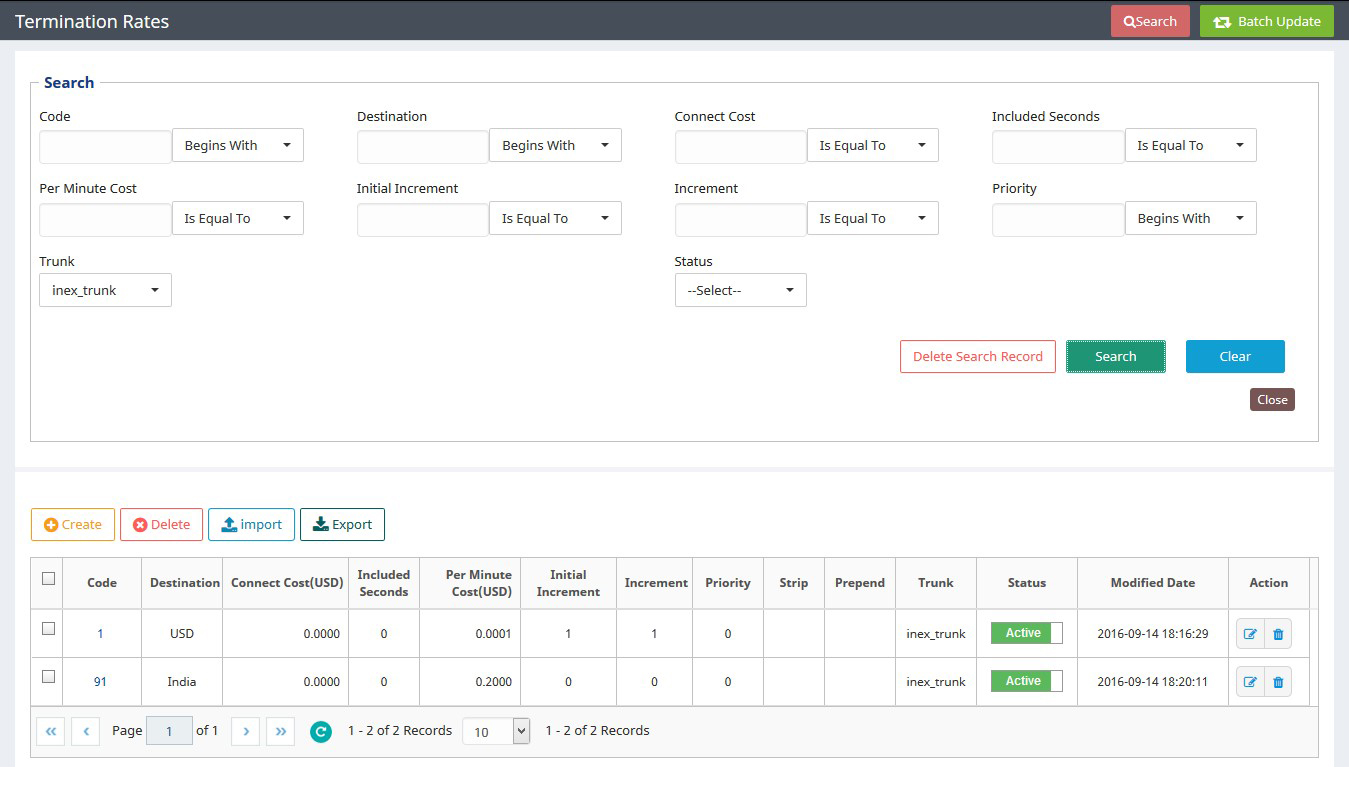Click the Create button
The width and height of the screenshot is (1349, 787).
(x=73, y=524)
